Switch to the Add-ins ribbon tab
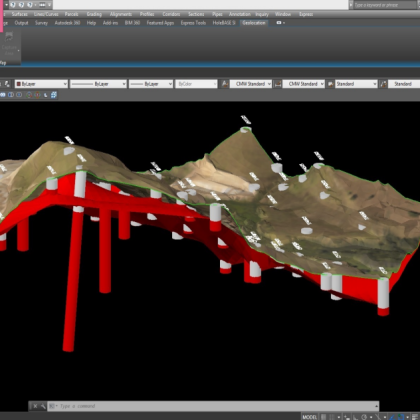Screen dimensions: 420x420 pos(110,23)
